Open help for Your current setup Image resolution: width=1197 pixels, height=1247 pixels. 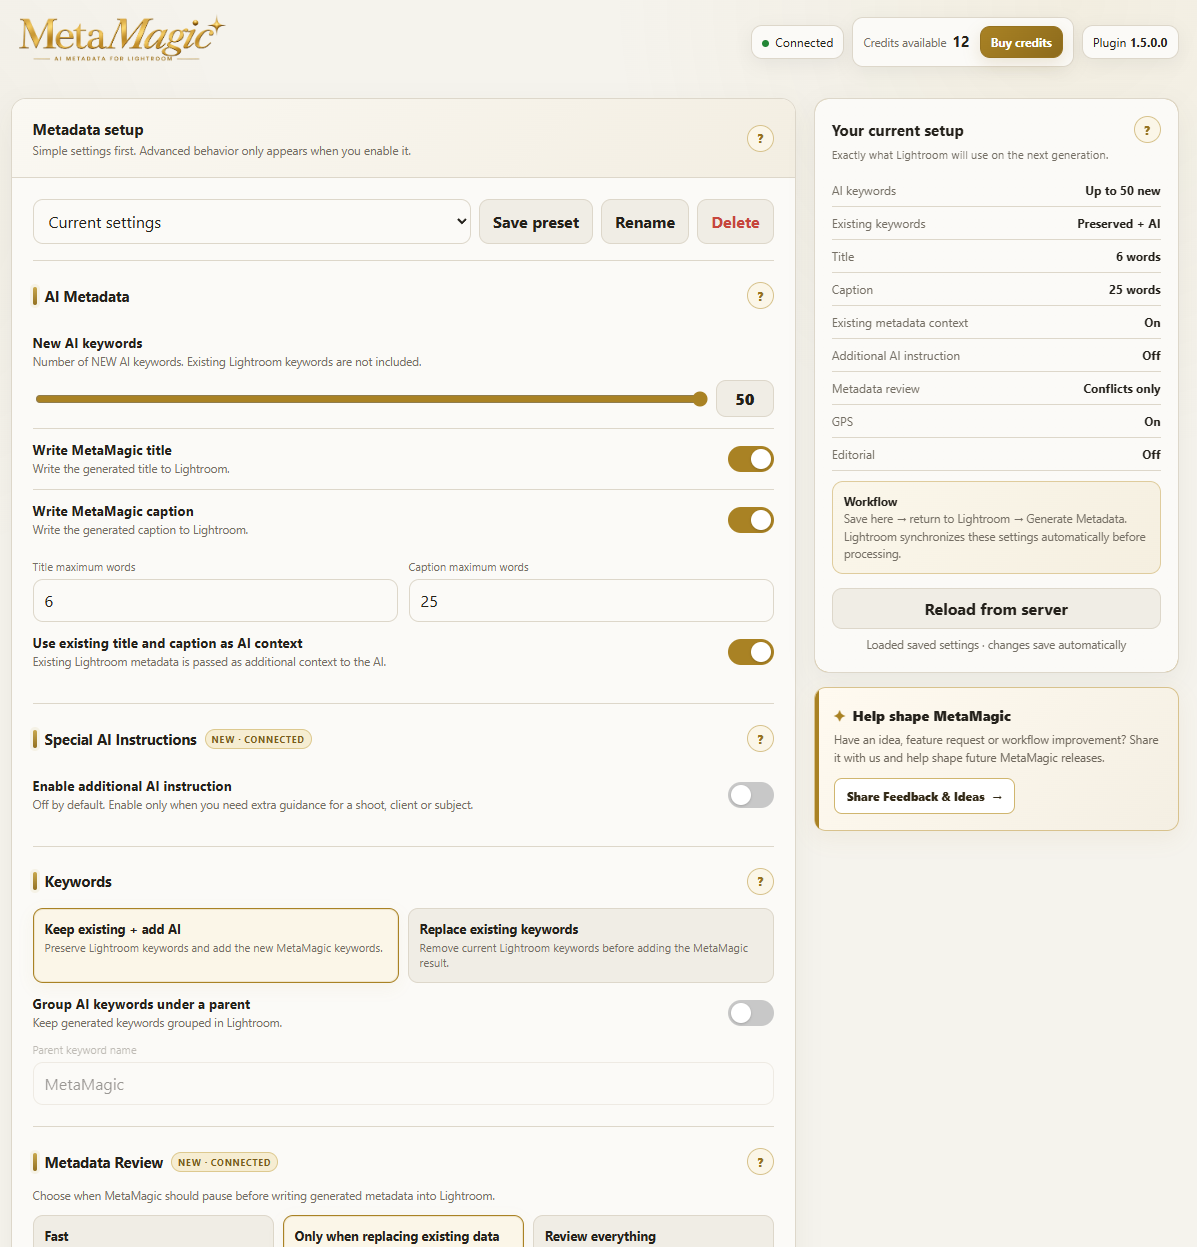click(1147, 129)
